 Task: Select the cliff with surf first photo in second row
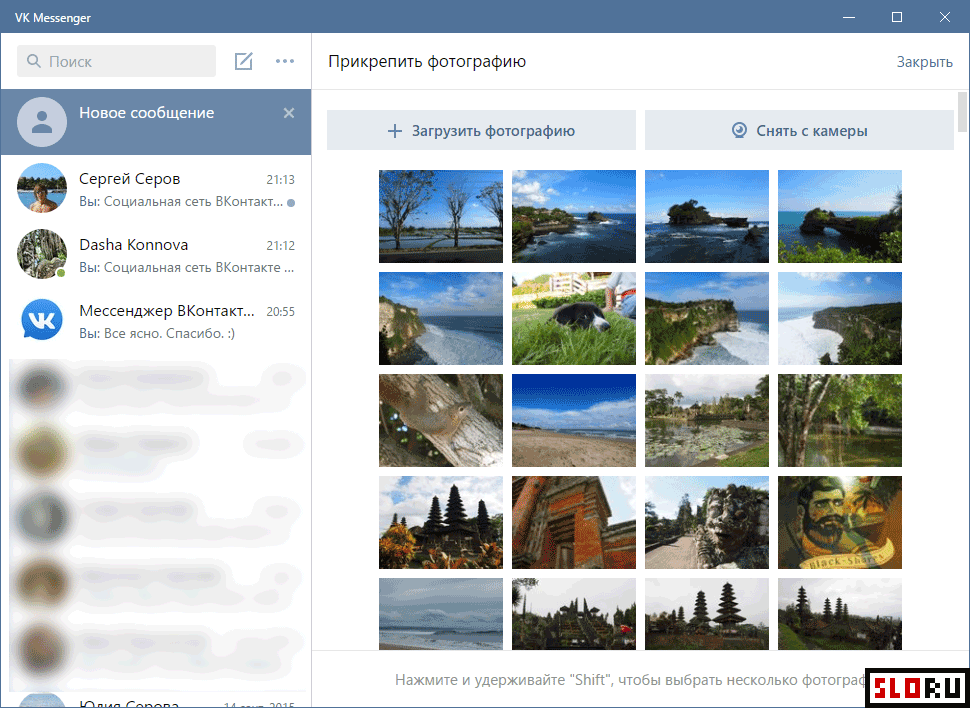coord(441,319)
